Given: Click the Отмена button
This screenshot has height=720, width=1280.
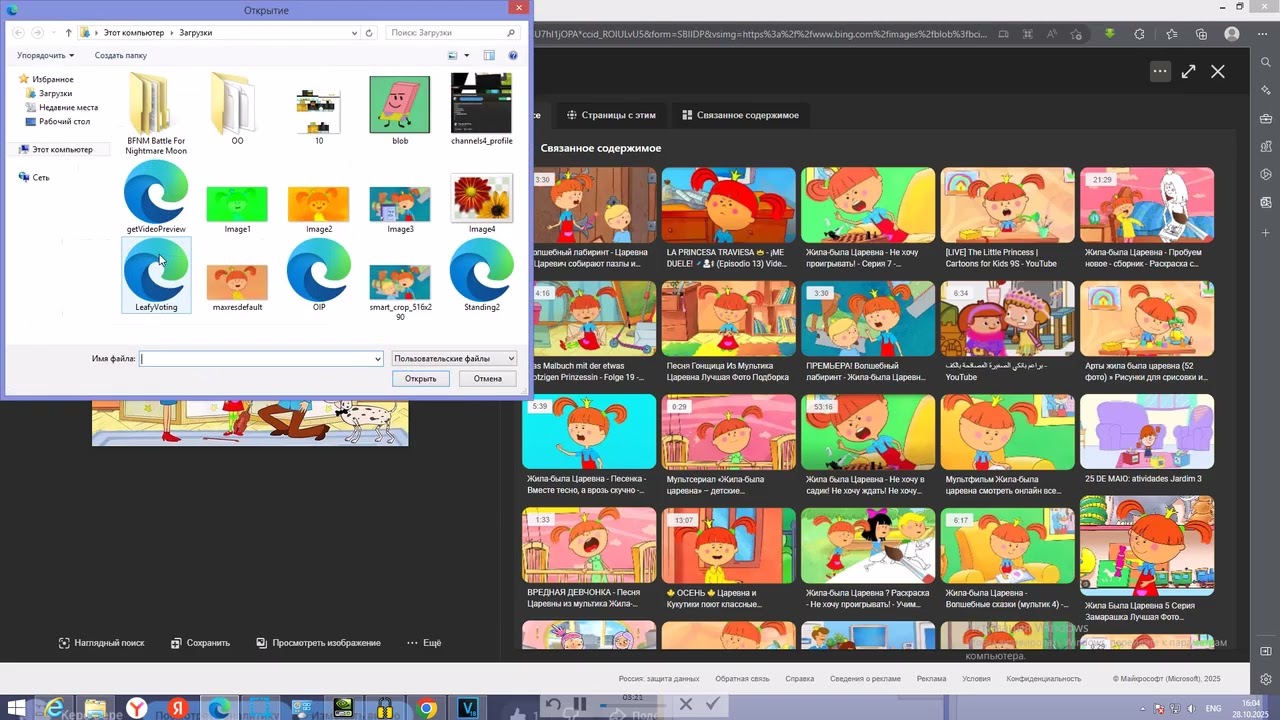Looking at the screenshot, I should 488,379.
